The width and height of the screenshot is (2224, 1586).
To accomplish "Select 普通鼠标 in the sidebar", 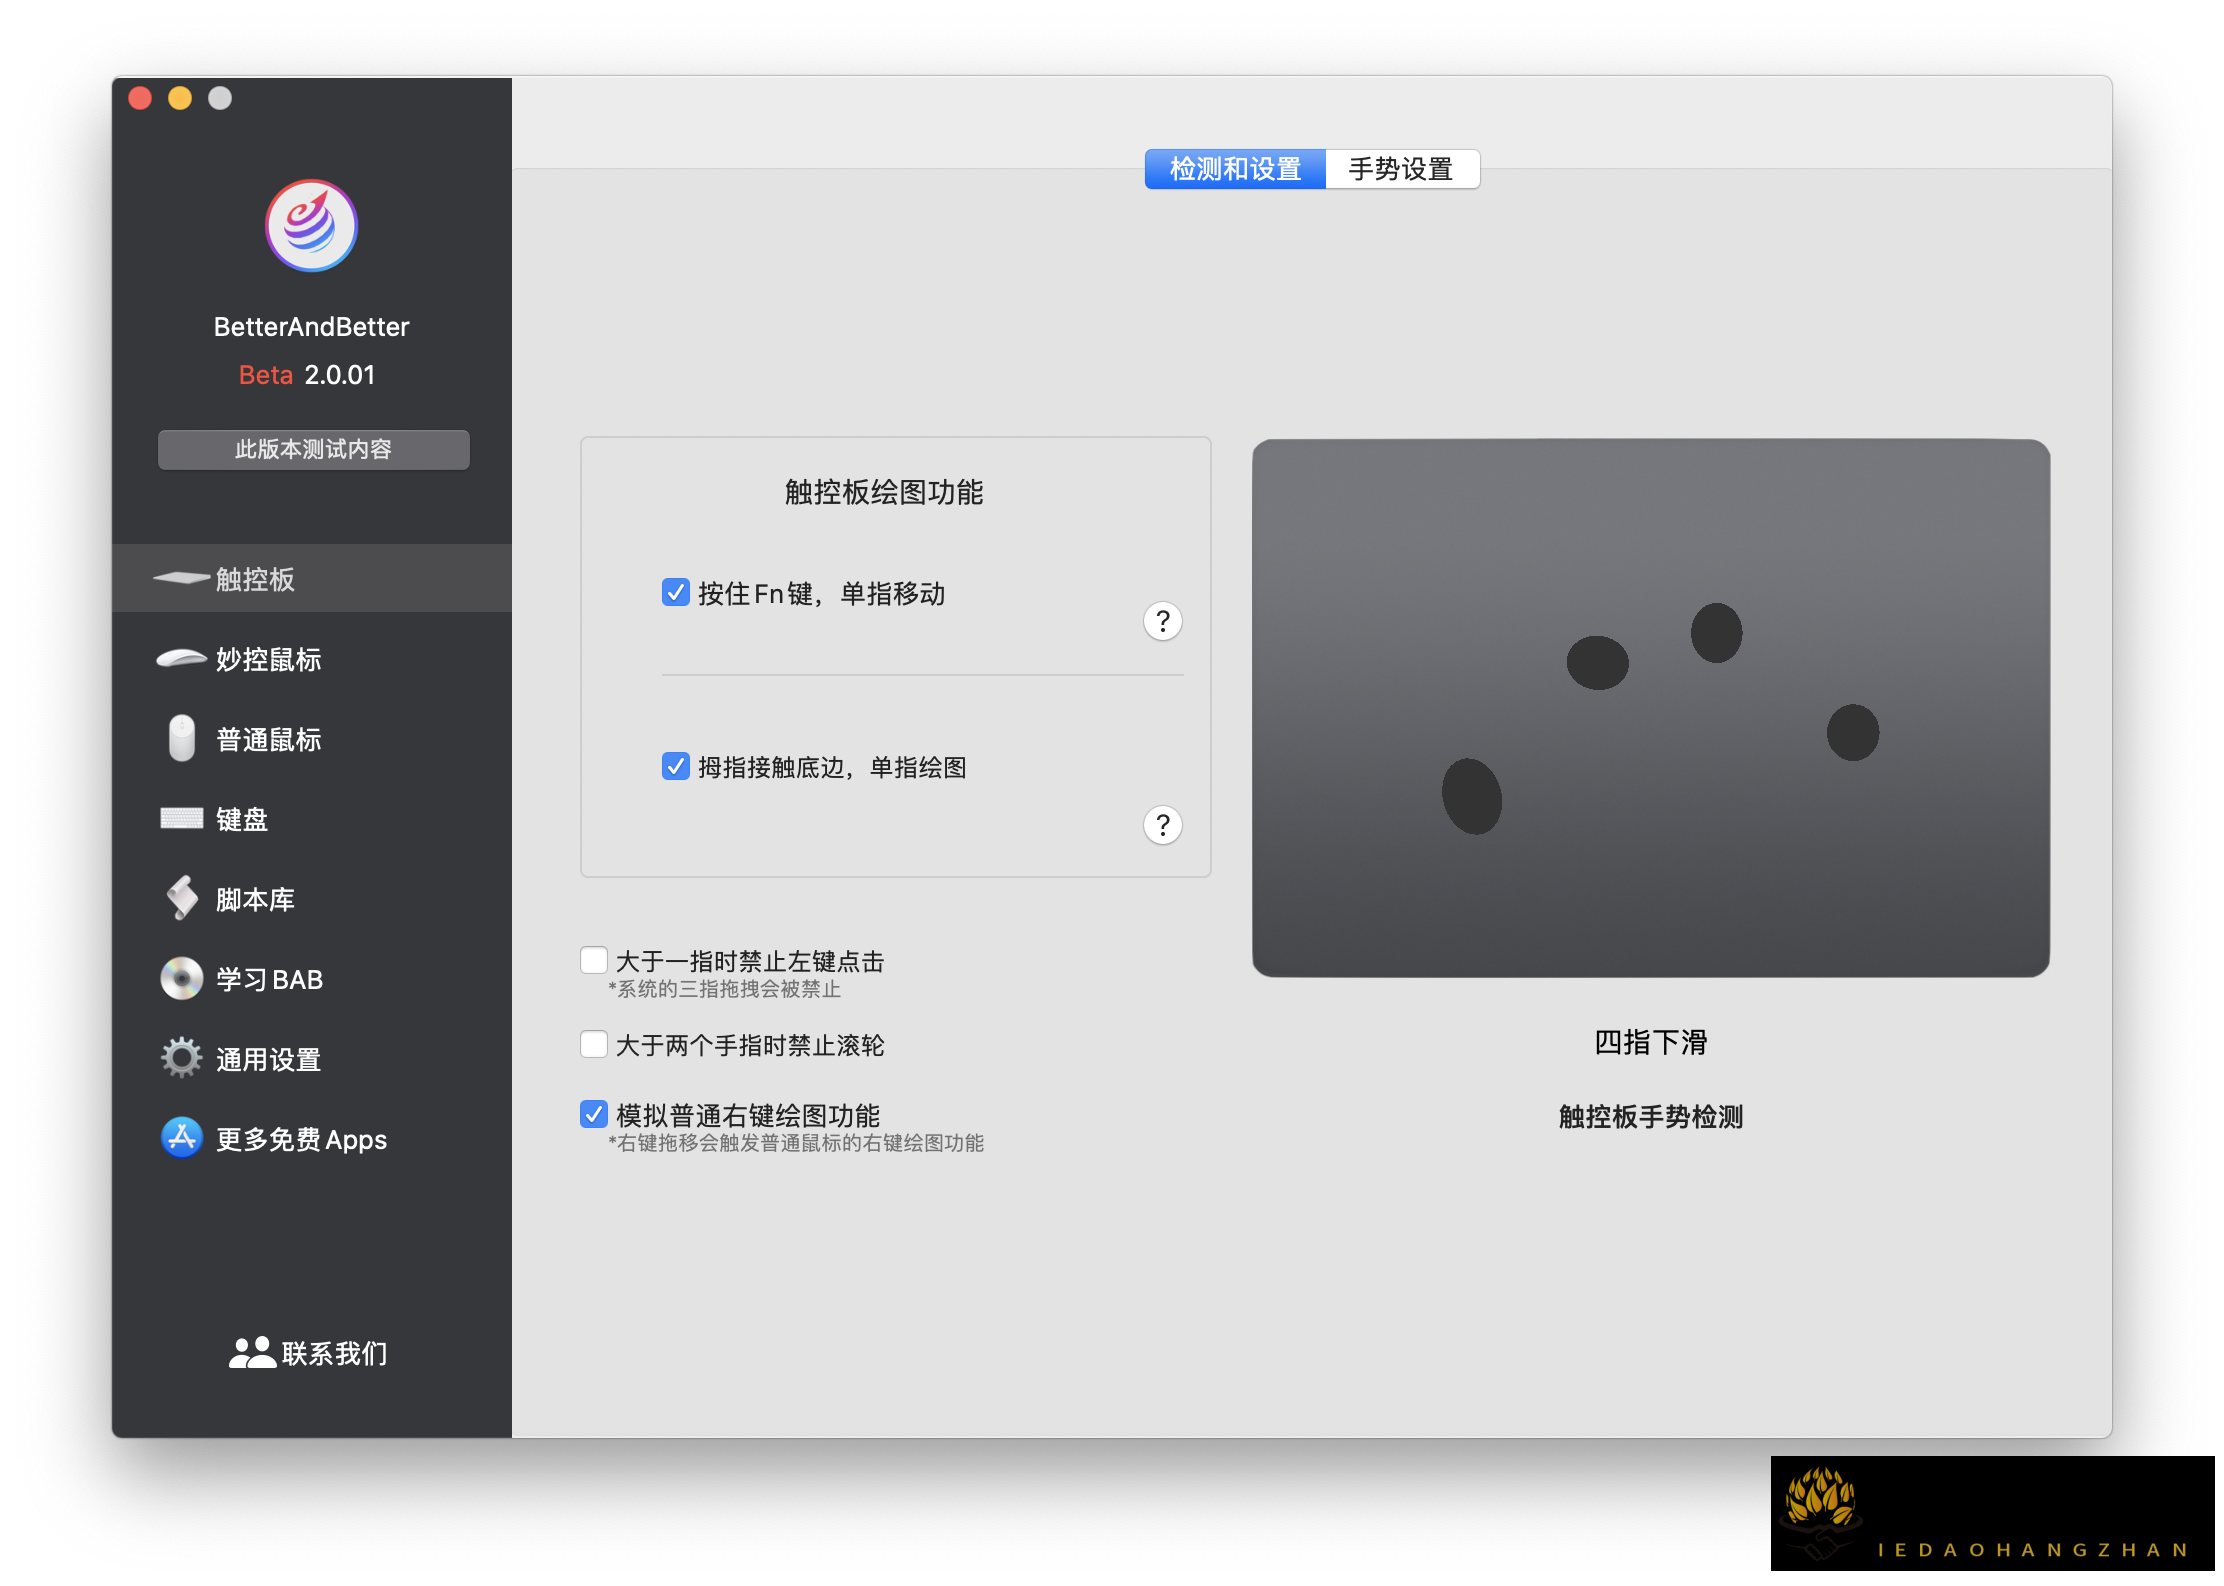I will point(311,738).
